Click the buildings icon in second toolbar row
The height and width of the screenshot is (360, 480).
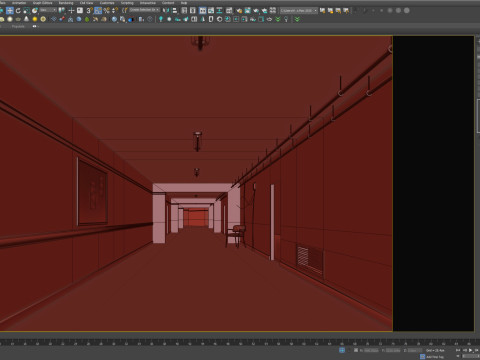[141, 19]
